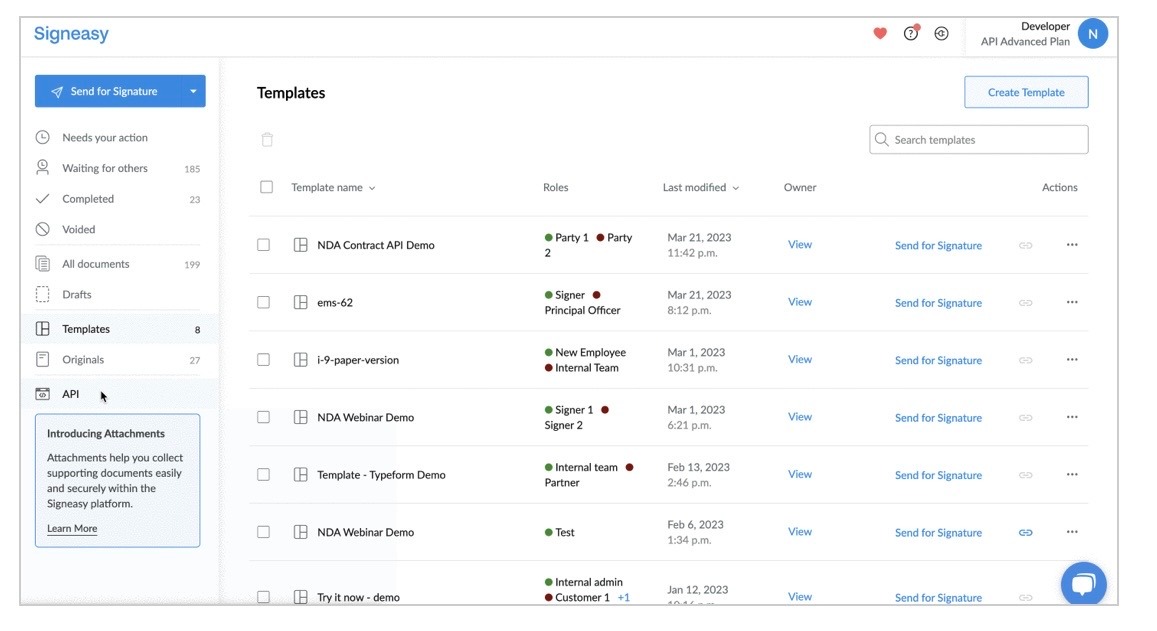Screen dimensions: 1157x631
Task: Click the Voided circle-slash icon
Action: (x=43, y=230)
